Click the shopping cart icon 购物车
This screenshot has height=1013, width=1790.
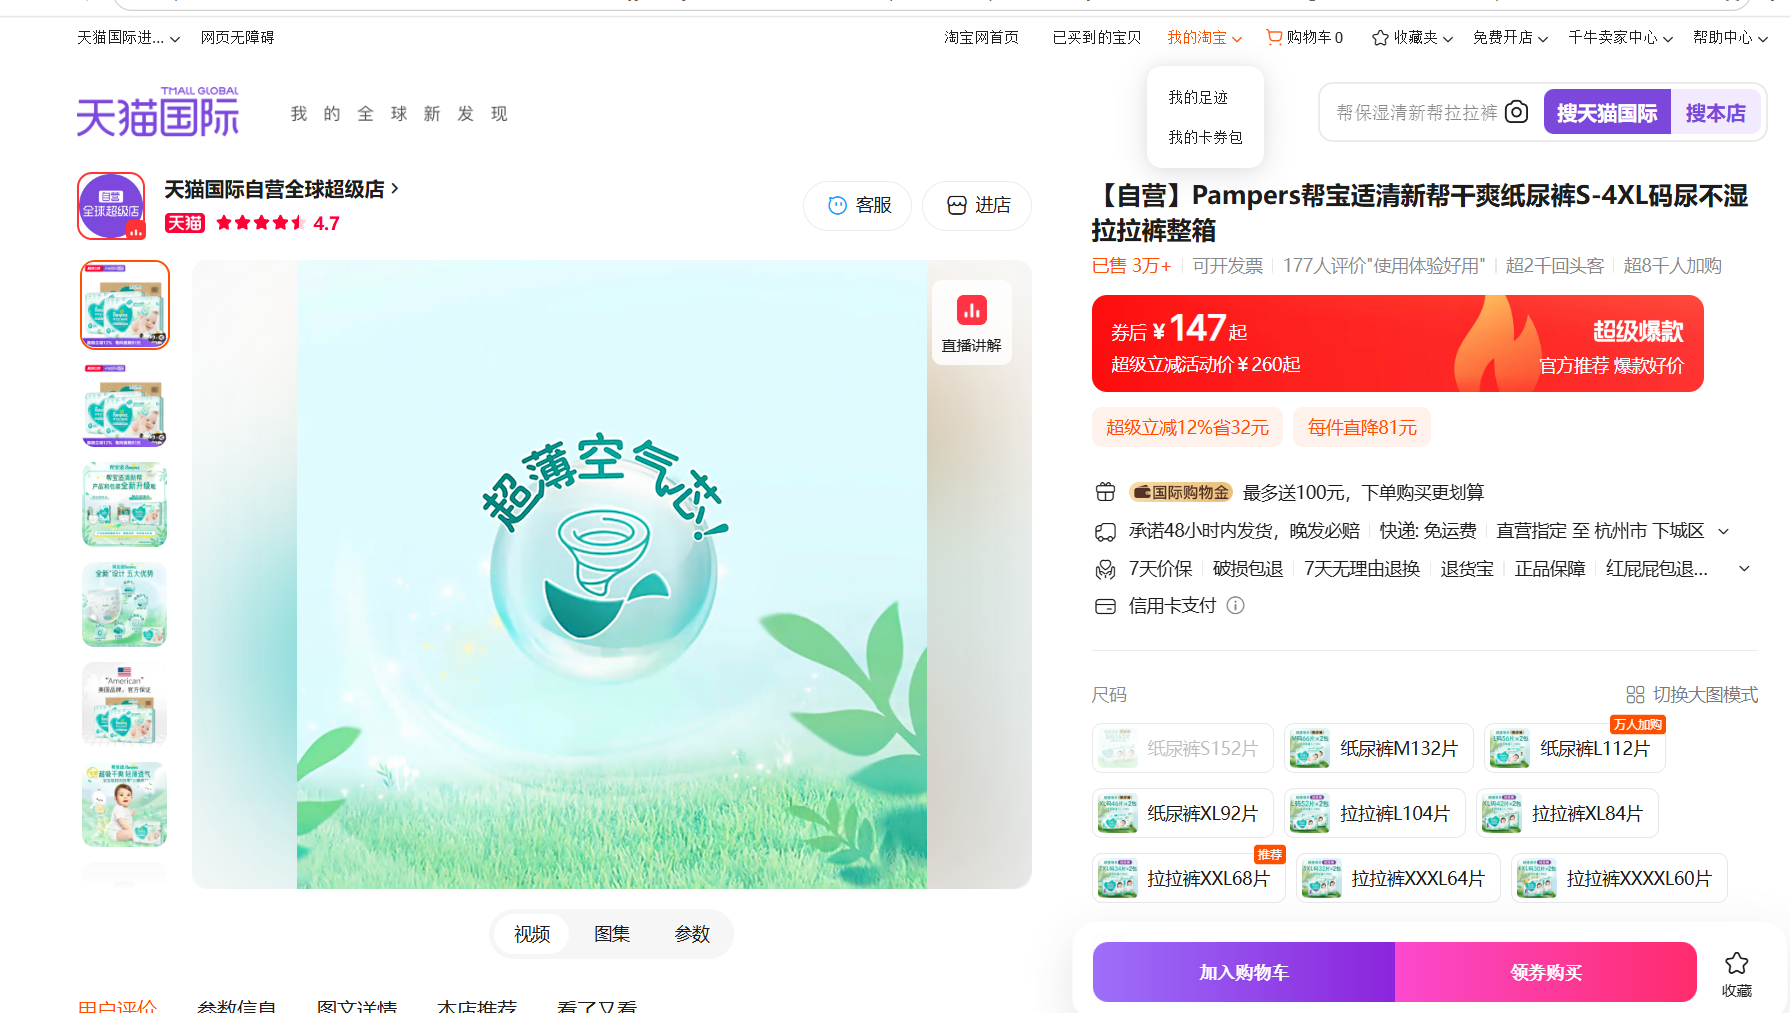[1274, 37]
